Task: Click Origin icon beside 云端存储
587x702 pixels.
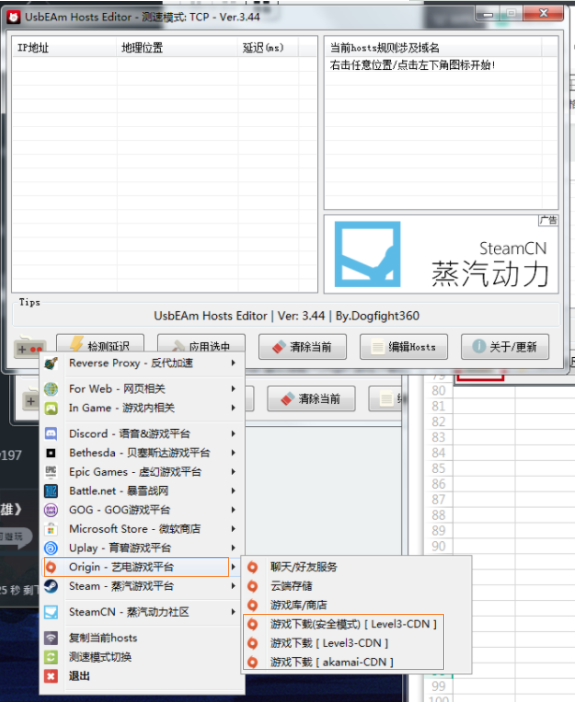Action: (x=253, y=586)
